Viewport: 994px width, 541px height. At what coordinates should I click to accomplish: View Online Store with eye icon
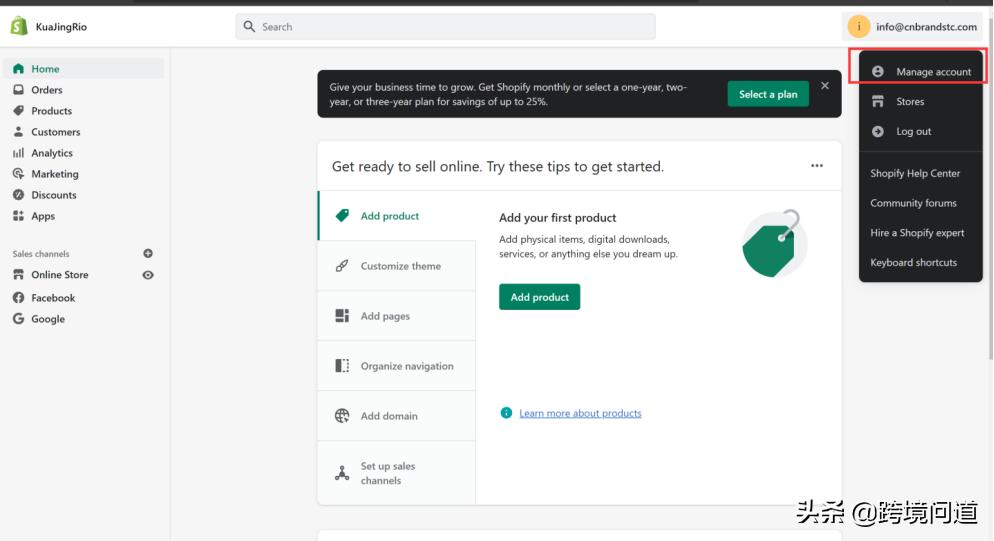click(x=148, y=275)
